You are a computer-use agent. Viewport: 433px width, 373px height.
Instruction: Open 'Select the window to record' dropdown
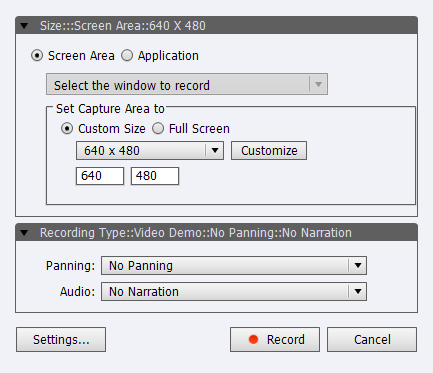tap(187, 84)
